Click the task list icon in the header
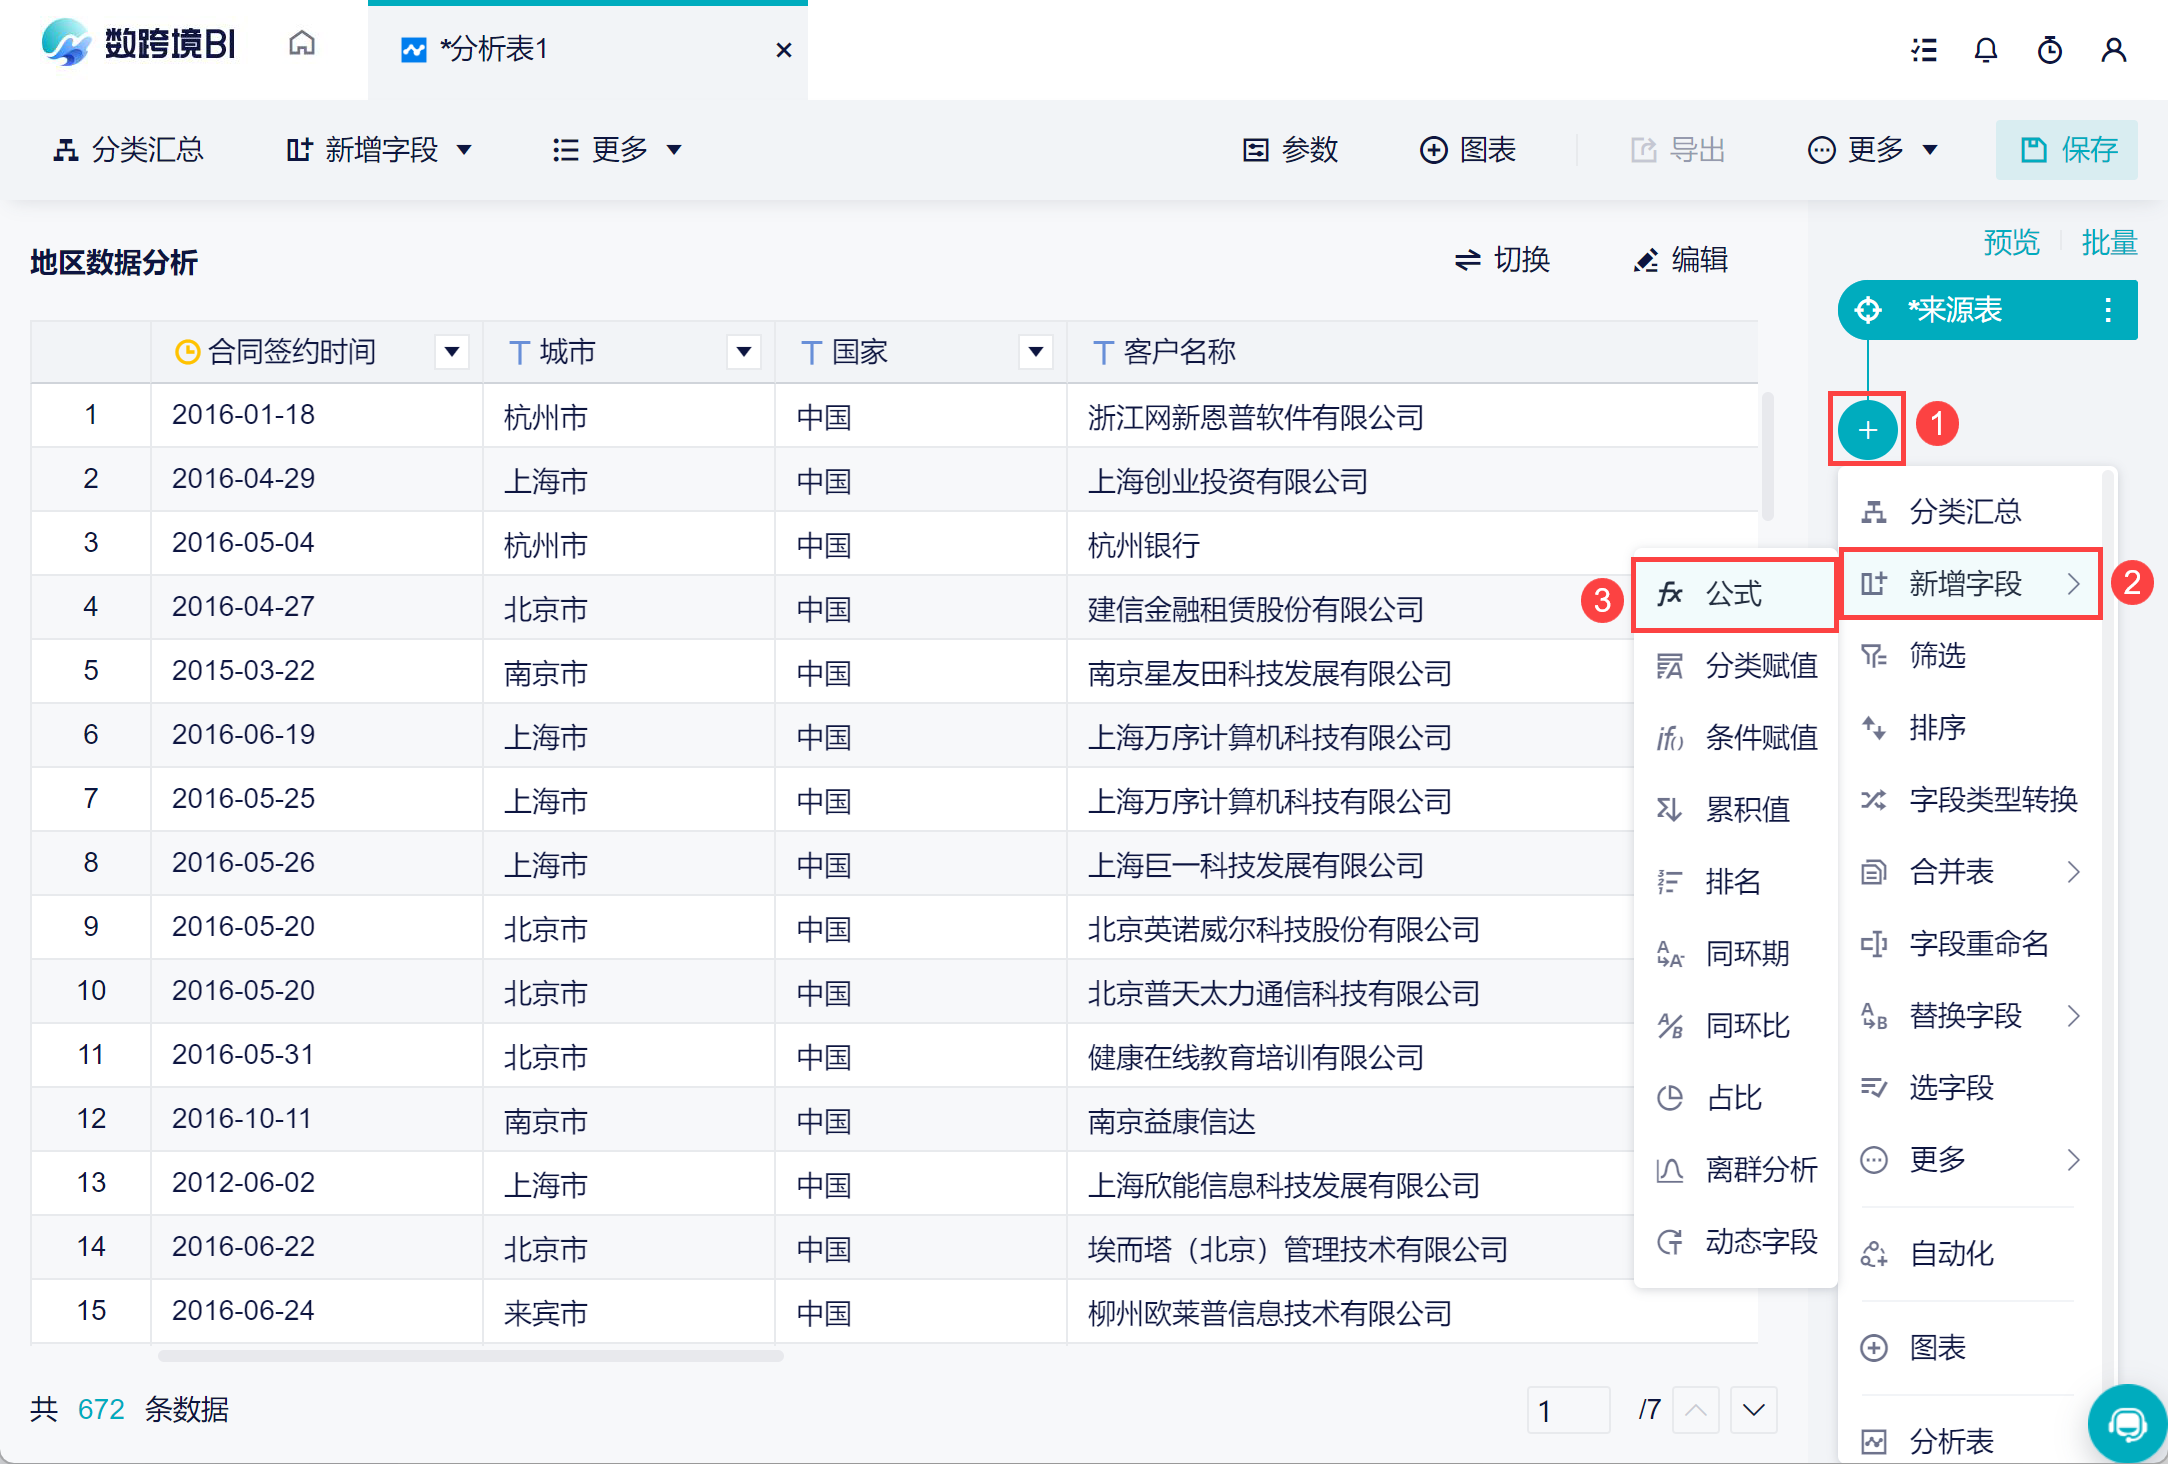The width and height of the screenshot is (2168, 1464). pos(1923,50)
